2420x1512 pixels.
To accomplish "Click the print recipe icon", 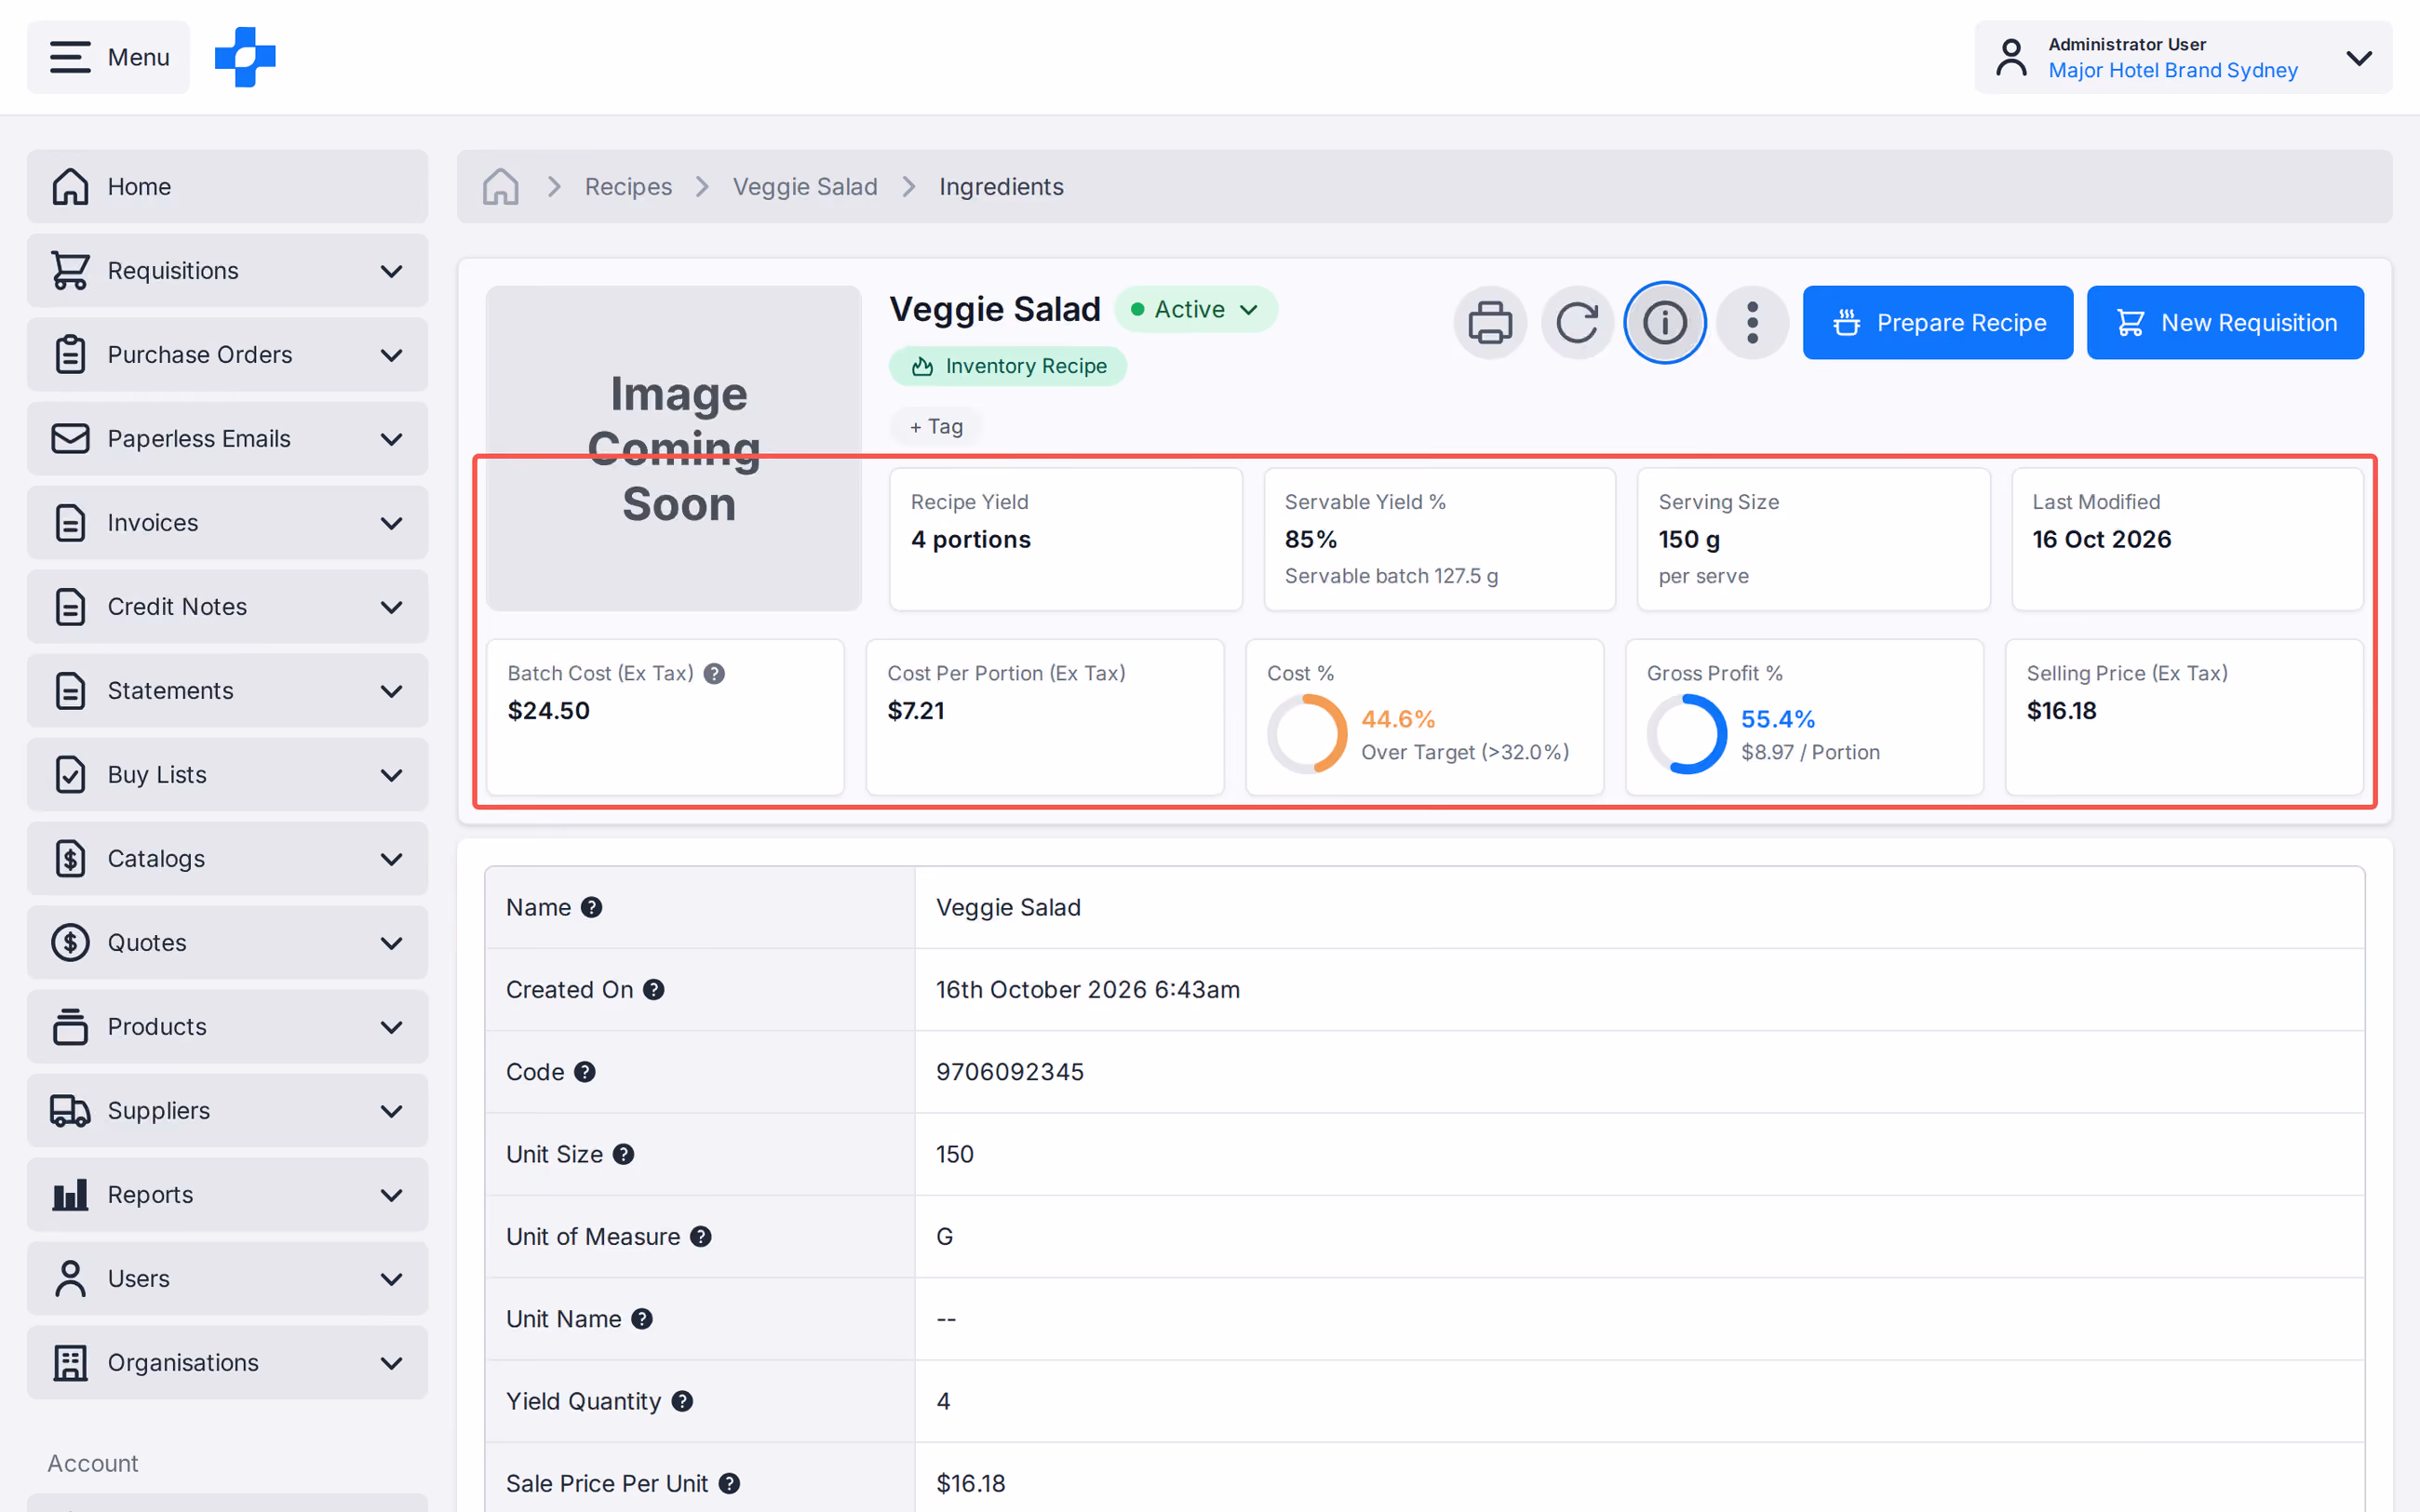I will [x=1490, y=322].
